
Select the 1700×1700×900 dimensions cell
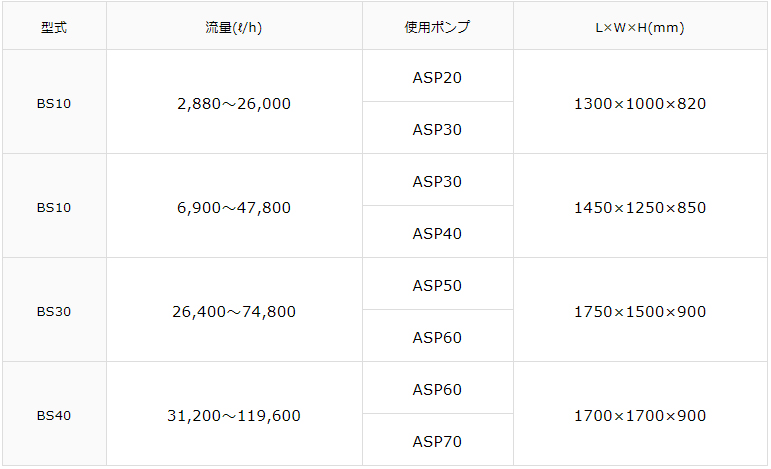click(x=639, y=416)
